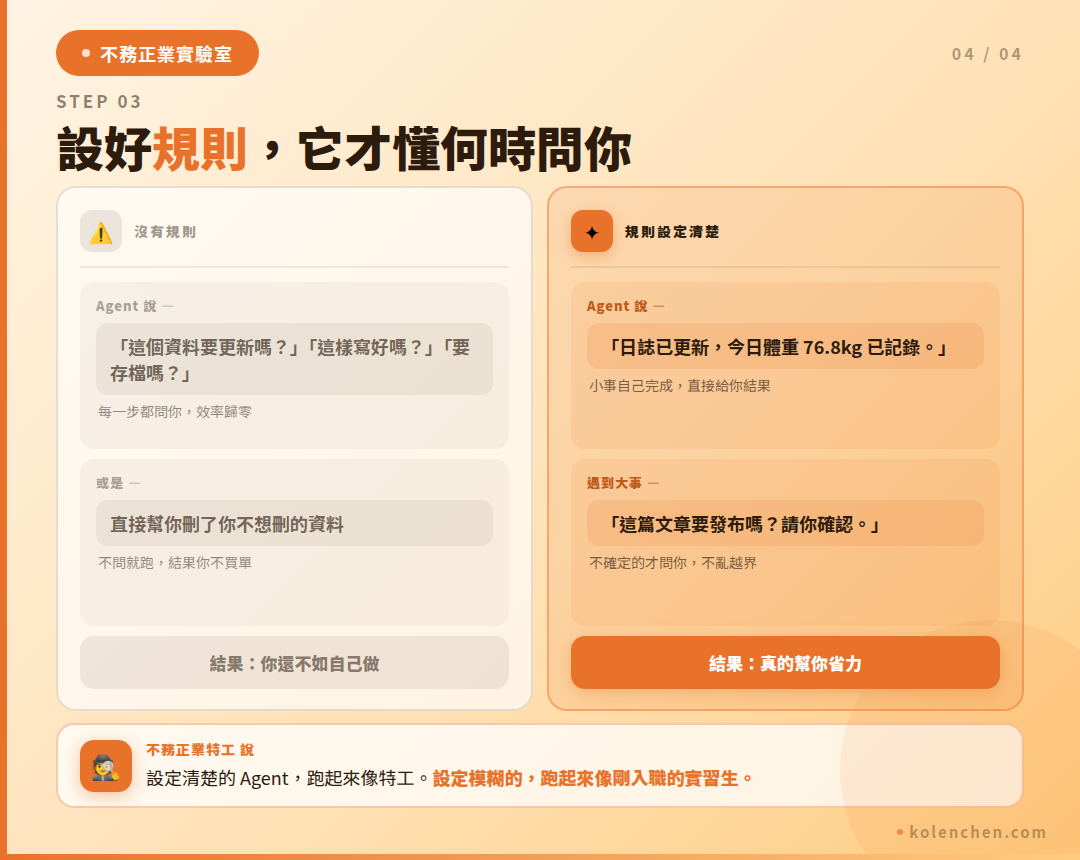Click the caption 不問就跑，結果你不買單
The height and width of the screenshot is (860, 1080).
tap(175, 563)
